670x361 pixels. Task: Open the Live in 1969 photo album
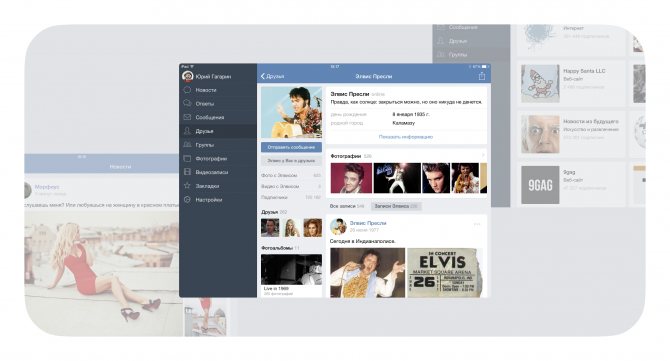pos(291,275)
